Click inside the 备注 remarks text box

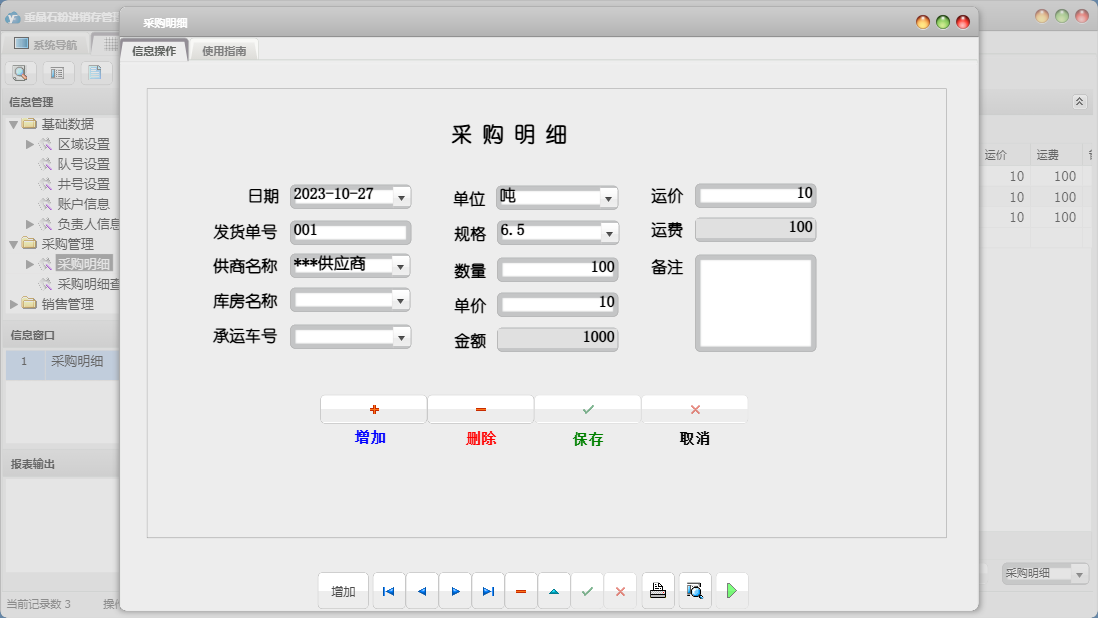click(x=755, y=300)
